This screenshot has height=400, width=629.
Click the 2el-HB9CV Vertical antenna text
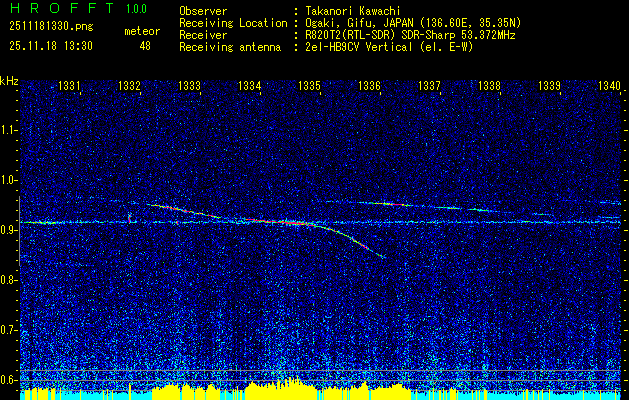click(388, 47)
